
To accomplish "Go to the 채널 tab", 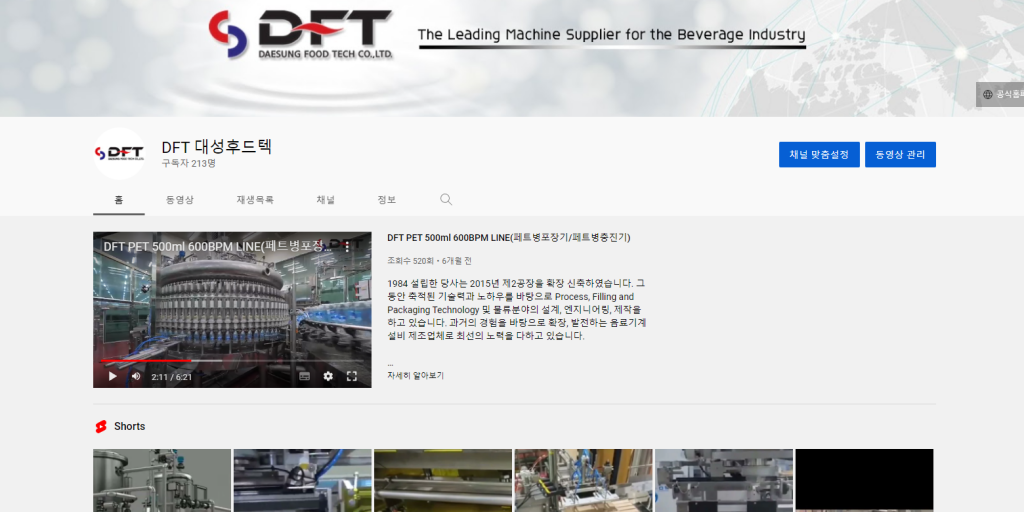I will (326, 200).
